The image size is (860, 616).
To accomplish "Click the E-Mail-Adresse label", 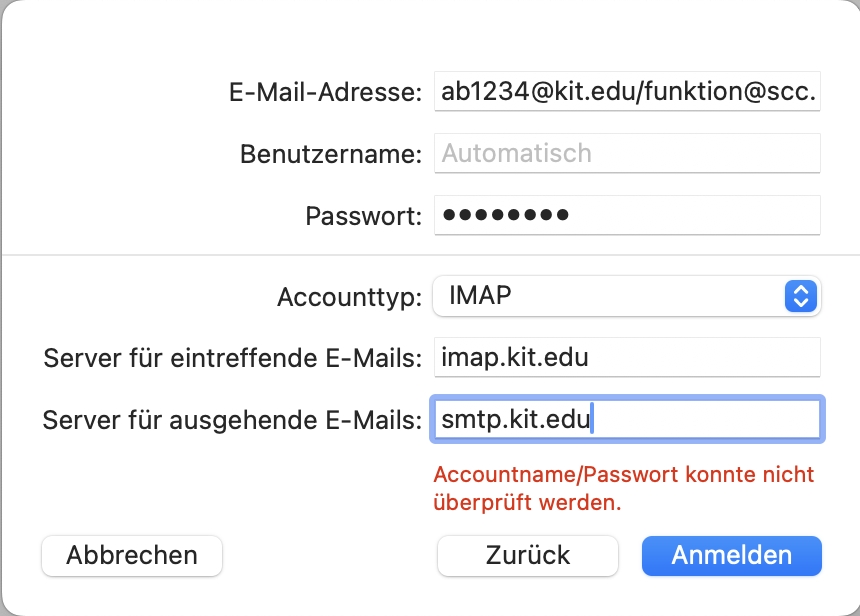I will pyautogui.click(x=325, y=94).
